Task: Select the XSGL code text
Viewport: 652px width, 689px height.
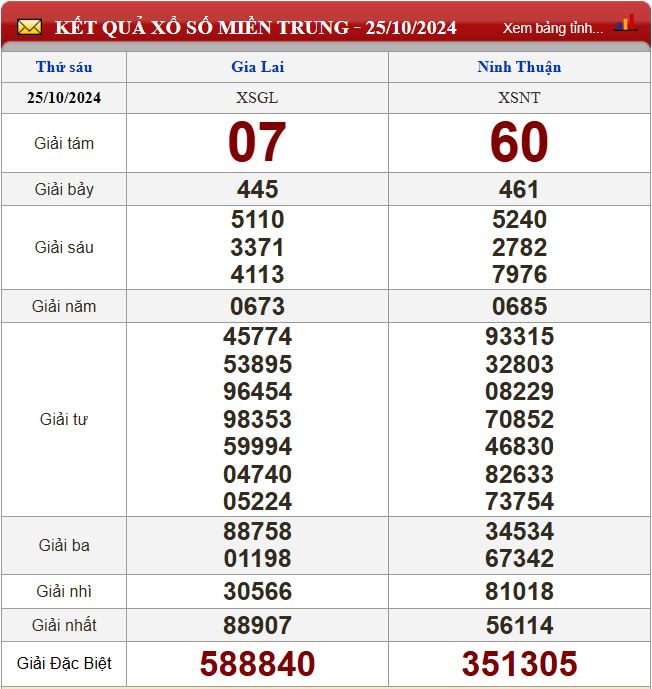Action: pos(257,98)
